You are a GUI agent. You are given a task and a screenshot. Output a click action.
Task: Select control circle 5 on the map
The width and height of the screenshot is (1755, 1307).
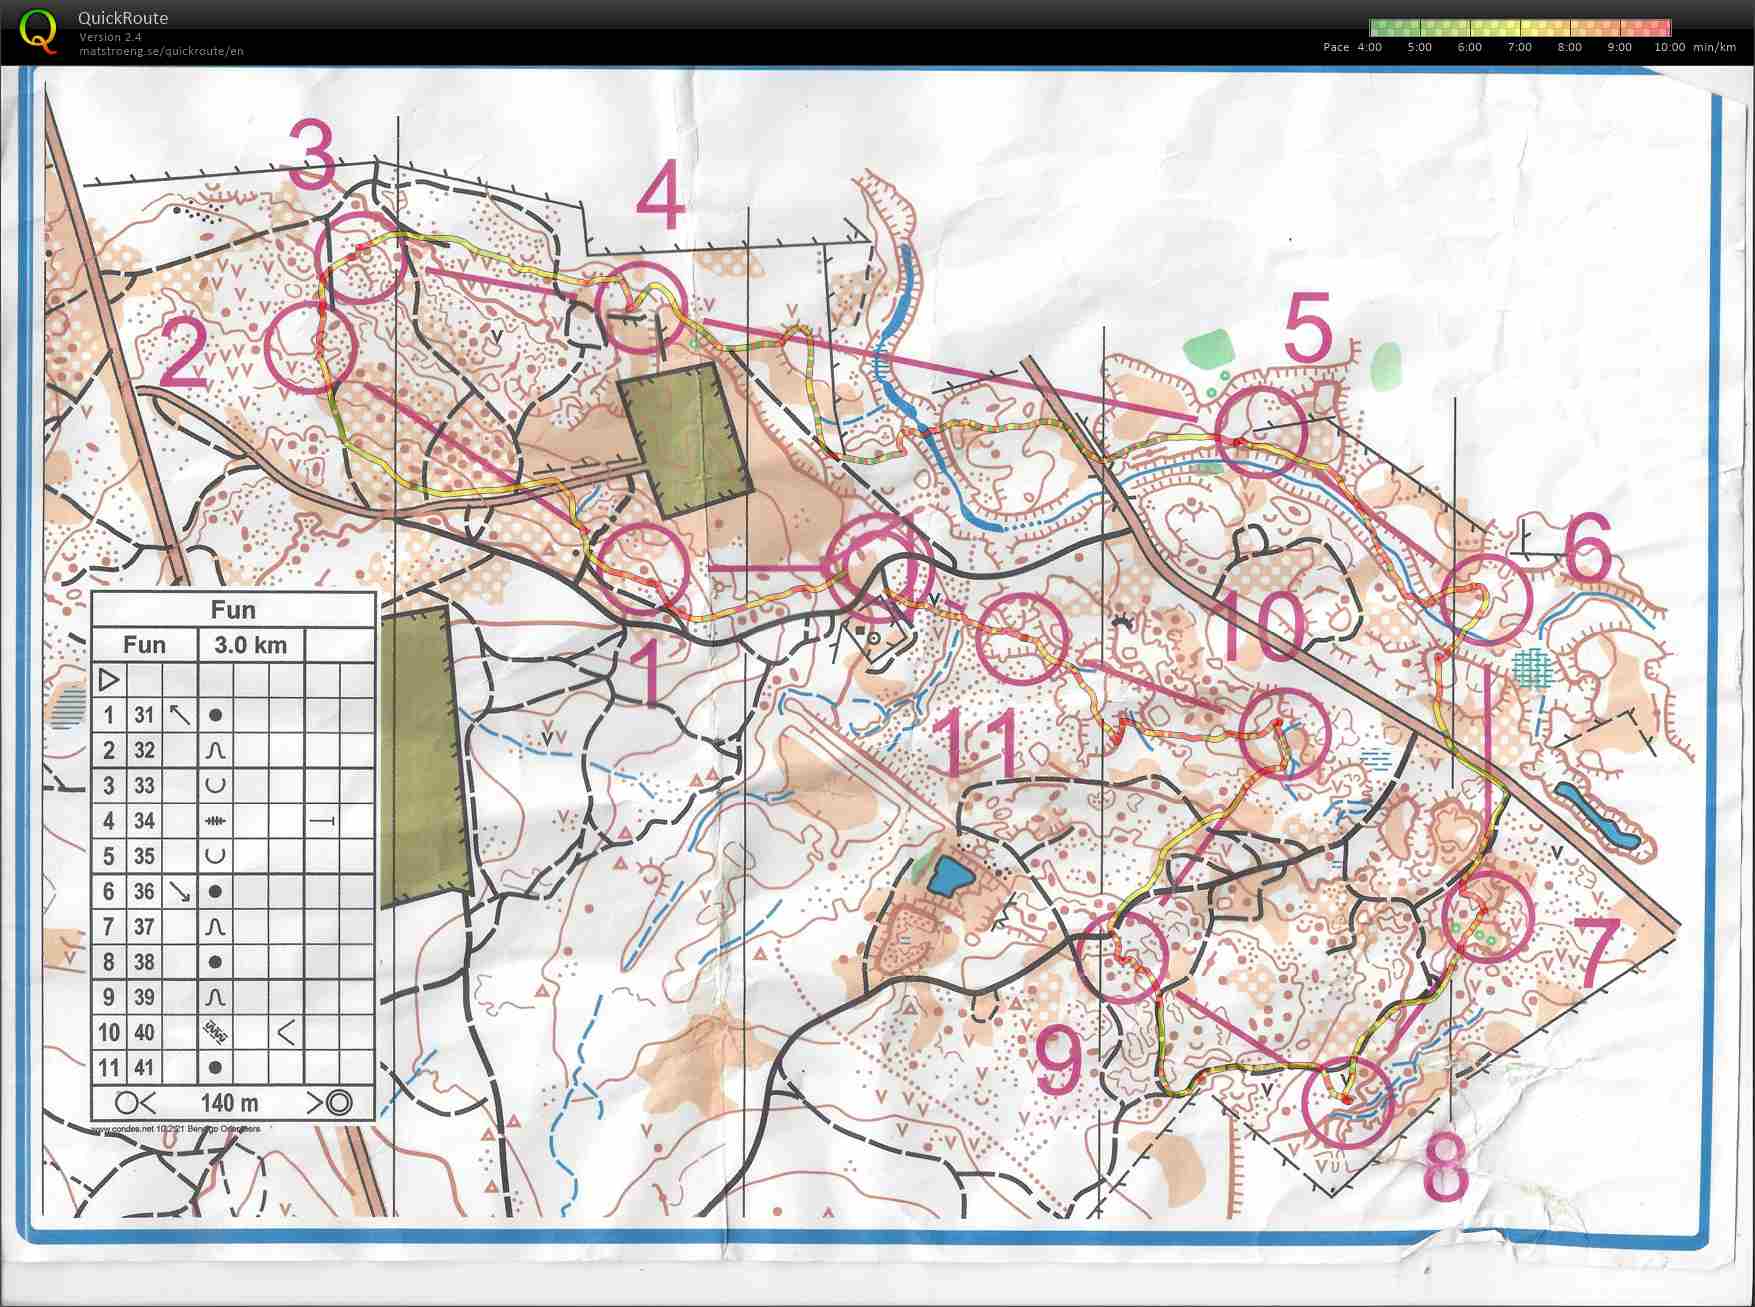point(1260,431)
